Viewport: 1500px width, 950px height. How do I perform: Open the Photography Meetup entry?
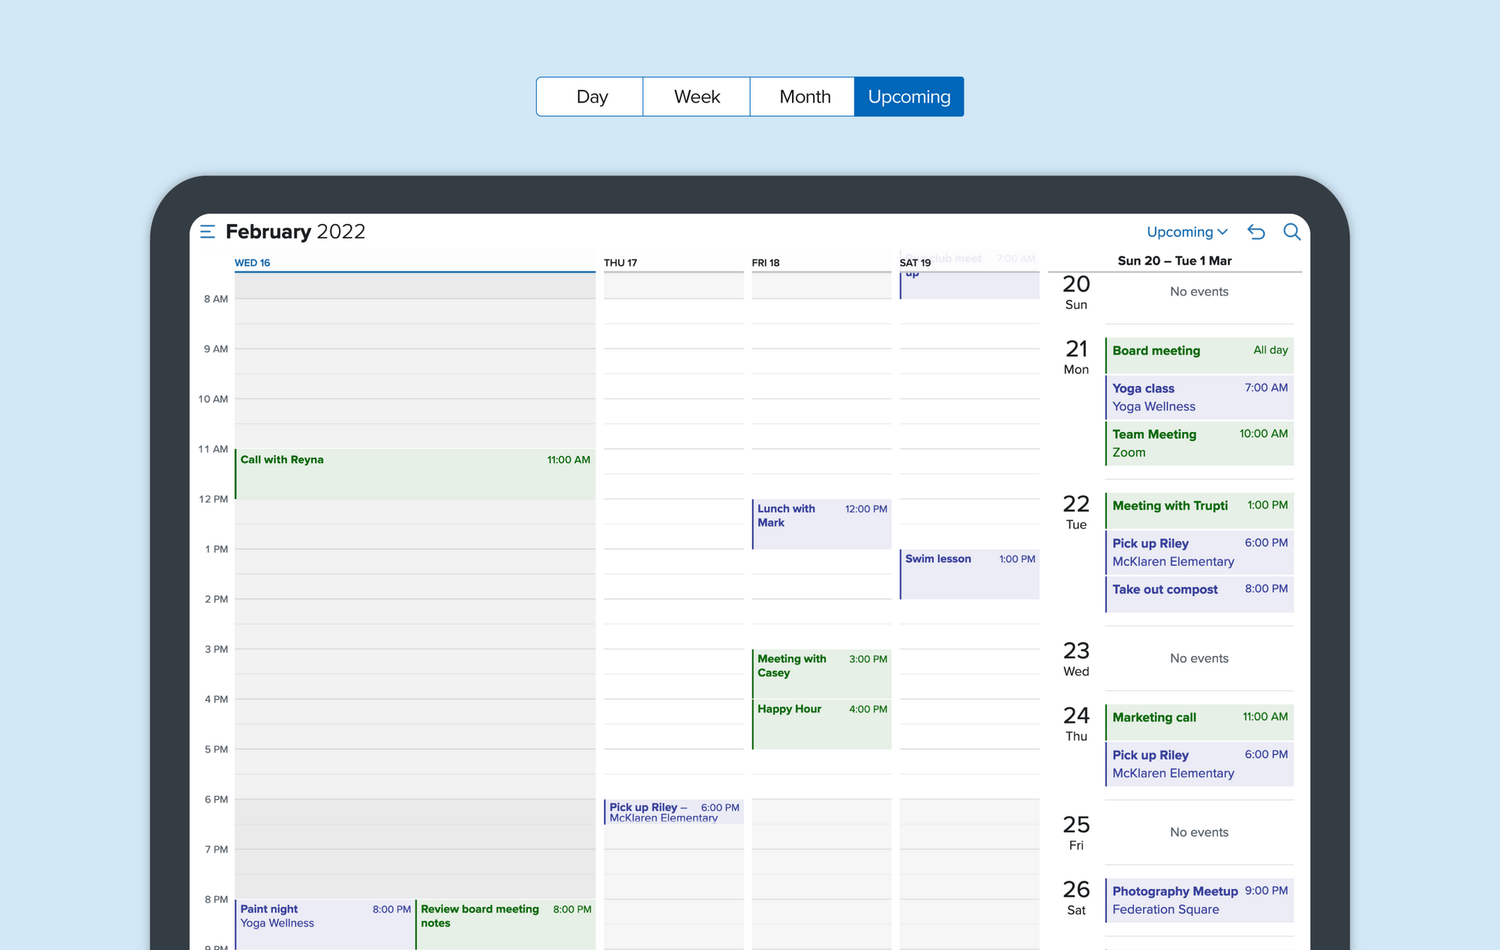click(x=1199, y=900)
